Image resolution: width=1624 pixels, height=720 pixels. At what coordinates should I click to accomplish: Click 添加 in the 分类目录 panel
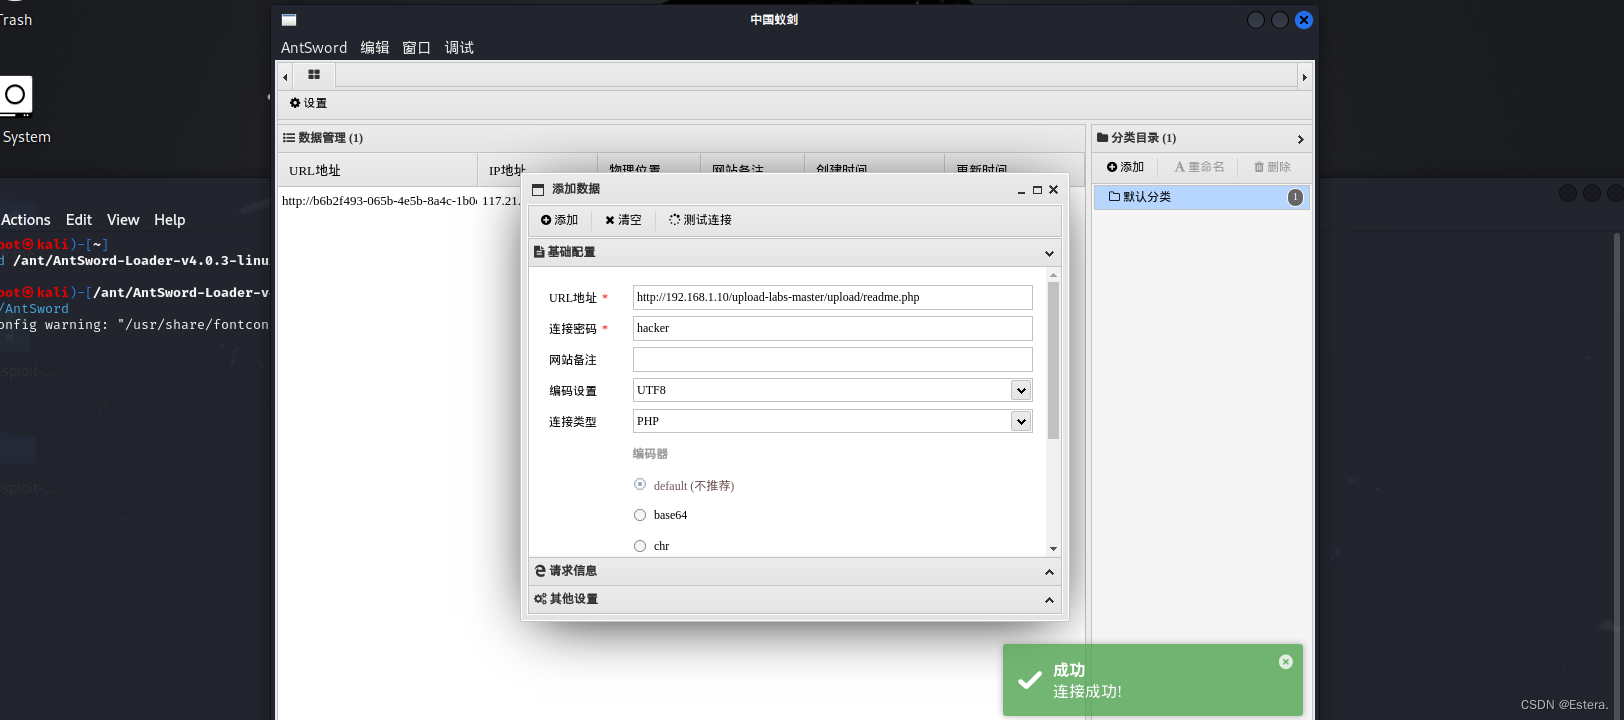[1125, 167]
